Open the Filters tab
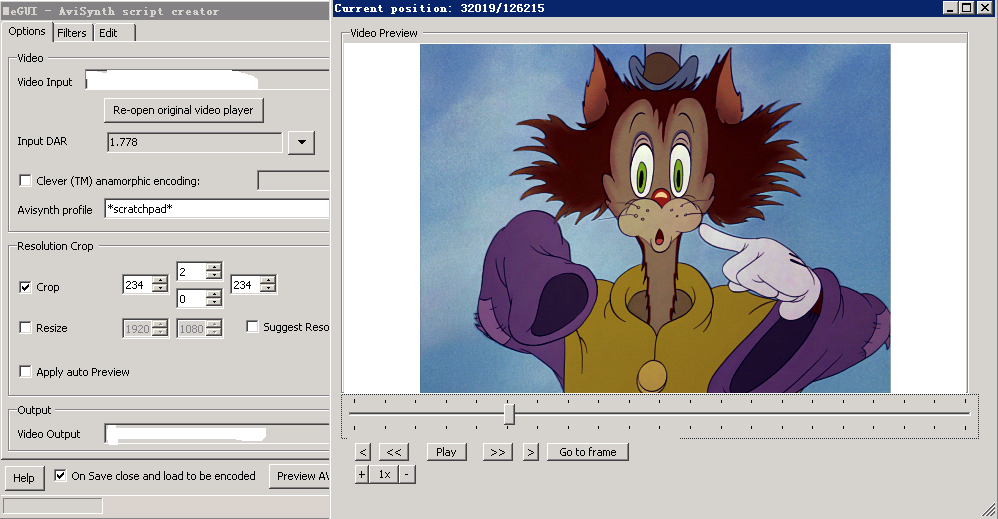The image size is (998, 519). [71, 33]
